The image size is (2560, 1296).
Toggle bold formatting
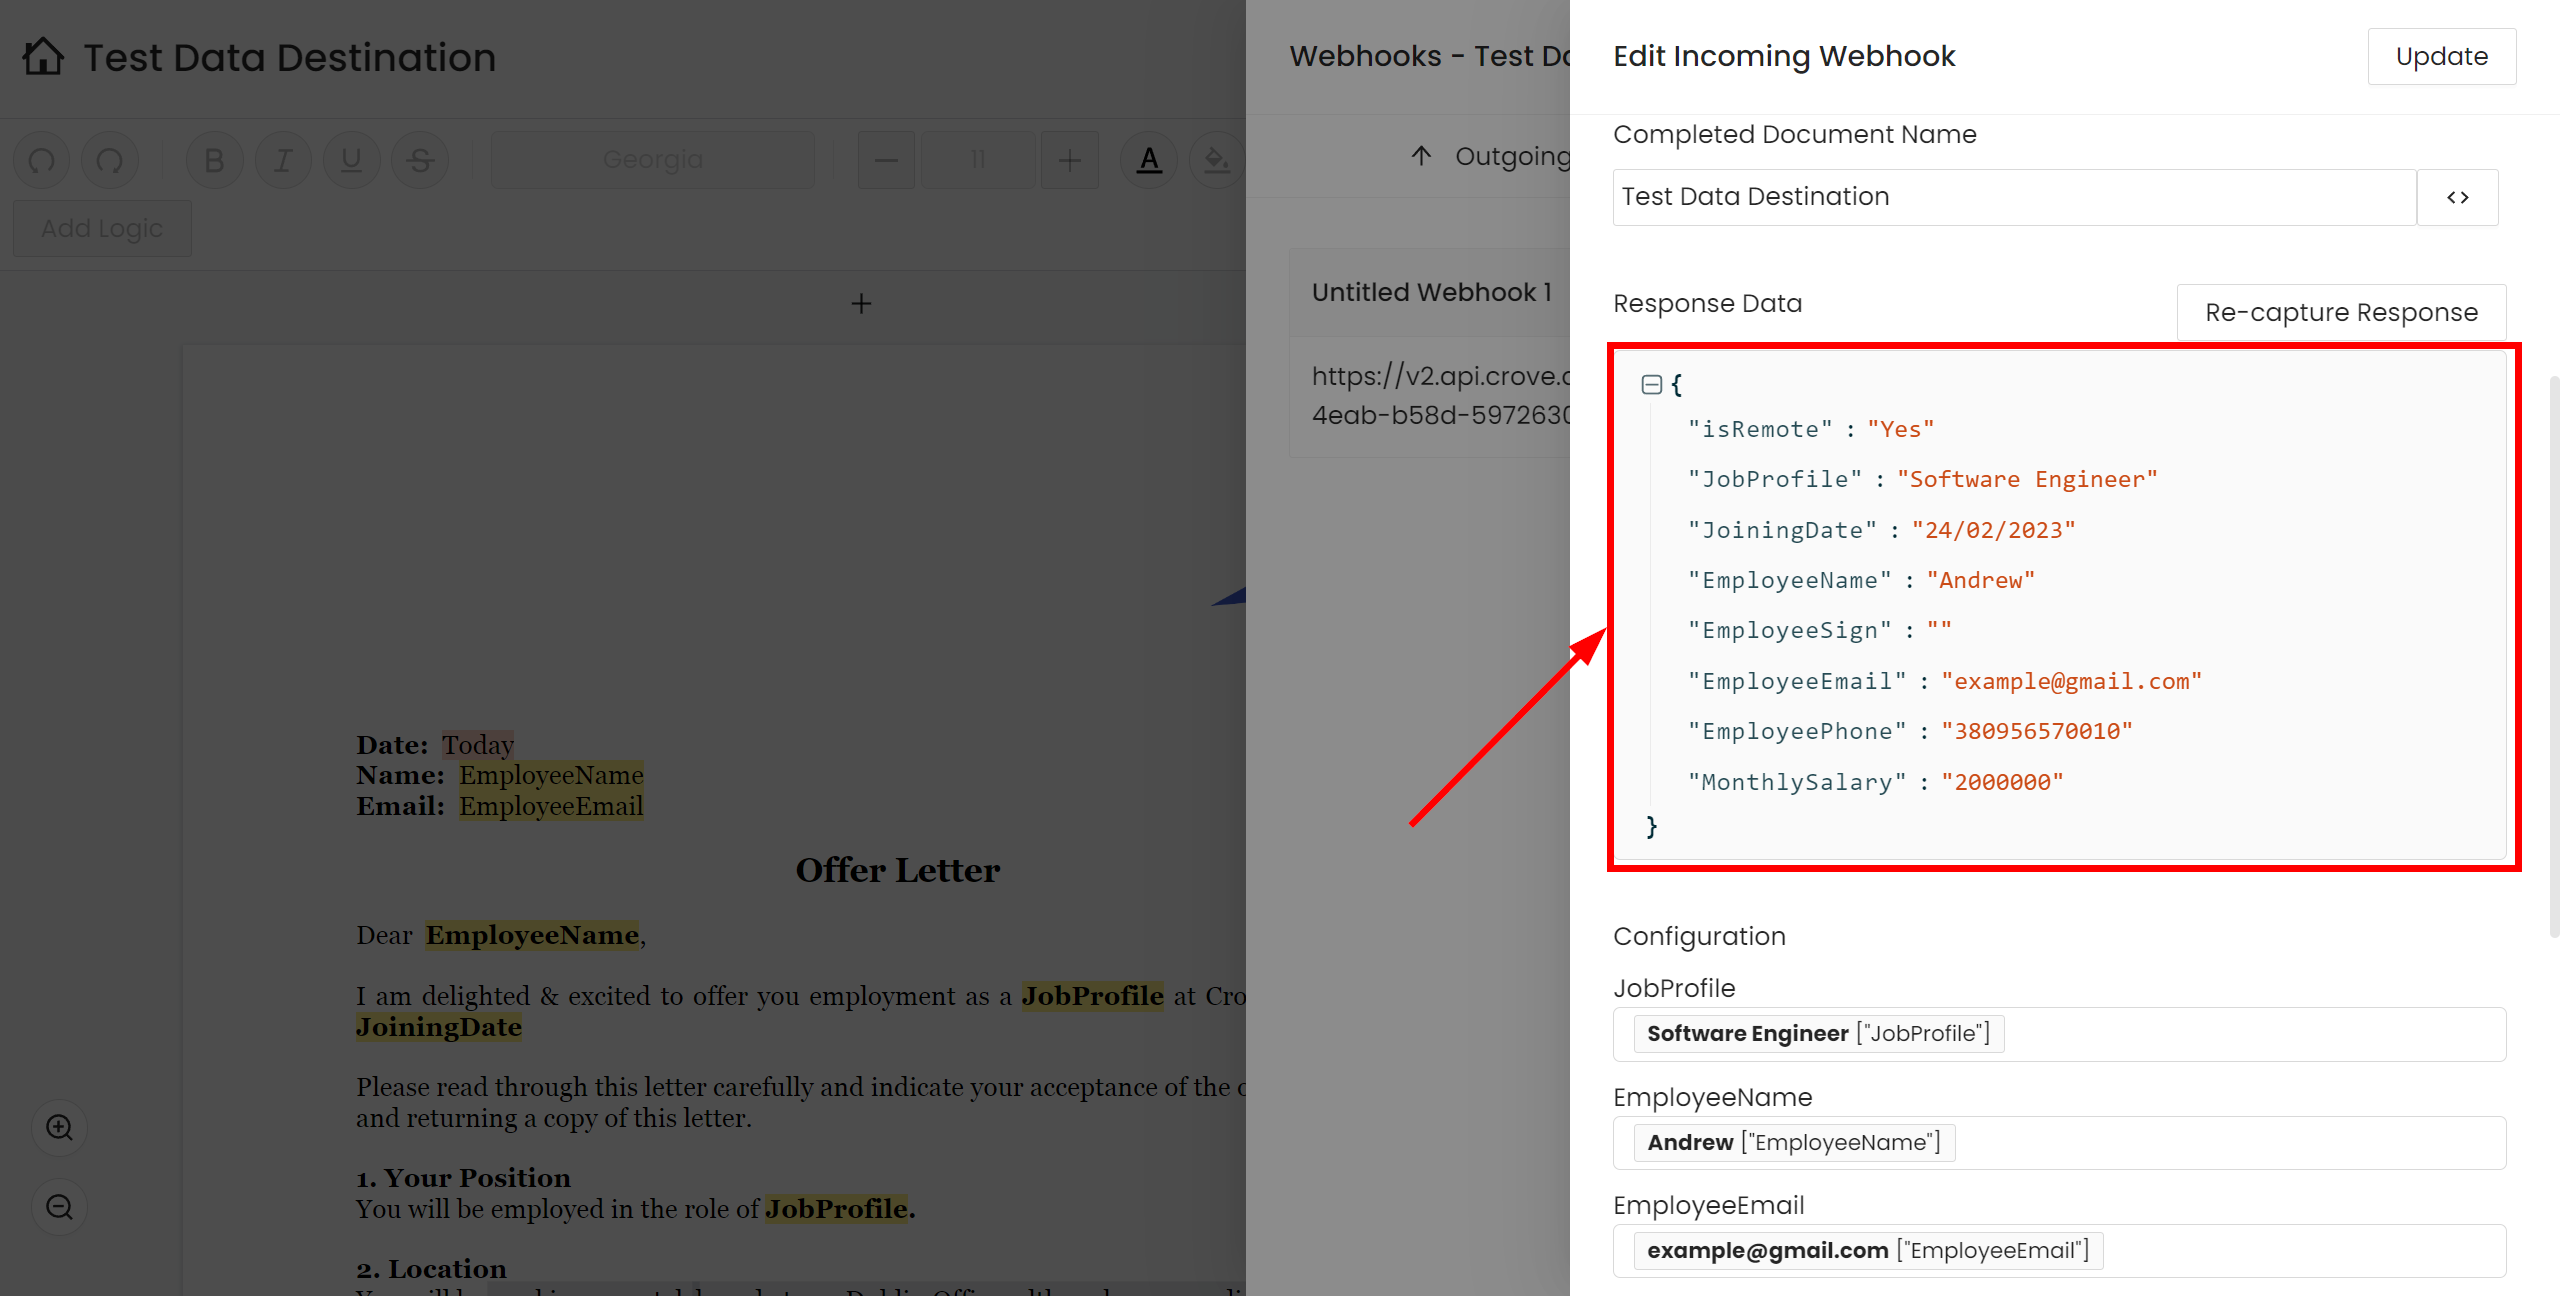point(214,160)
